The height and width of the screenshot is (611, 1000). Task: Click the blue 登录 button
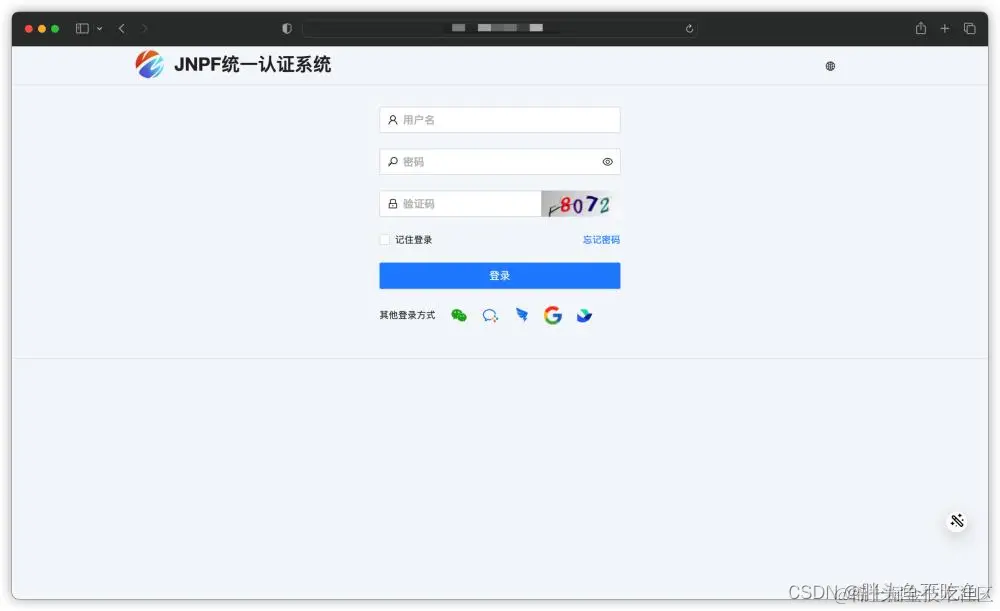pyautogui.click(x=499, y=276)
